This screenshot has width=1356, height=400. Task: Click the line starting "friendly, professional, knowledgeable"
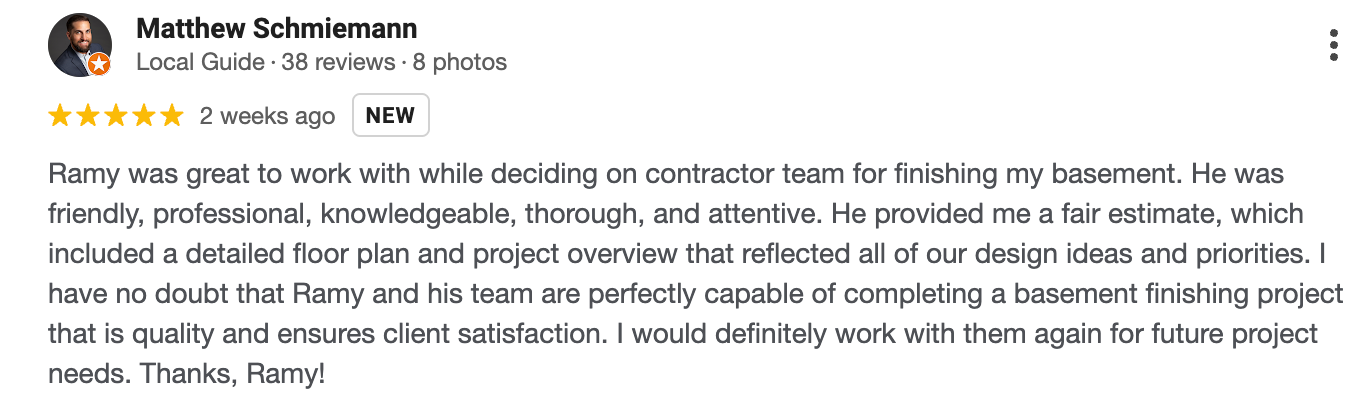[677, 215]
